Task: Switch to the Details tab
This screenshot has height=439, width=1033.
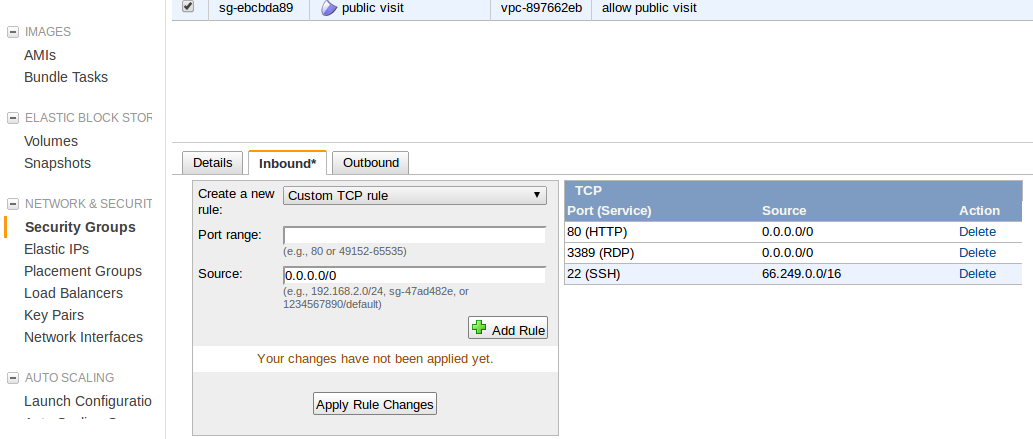Action: tap(212, 162)
